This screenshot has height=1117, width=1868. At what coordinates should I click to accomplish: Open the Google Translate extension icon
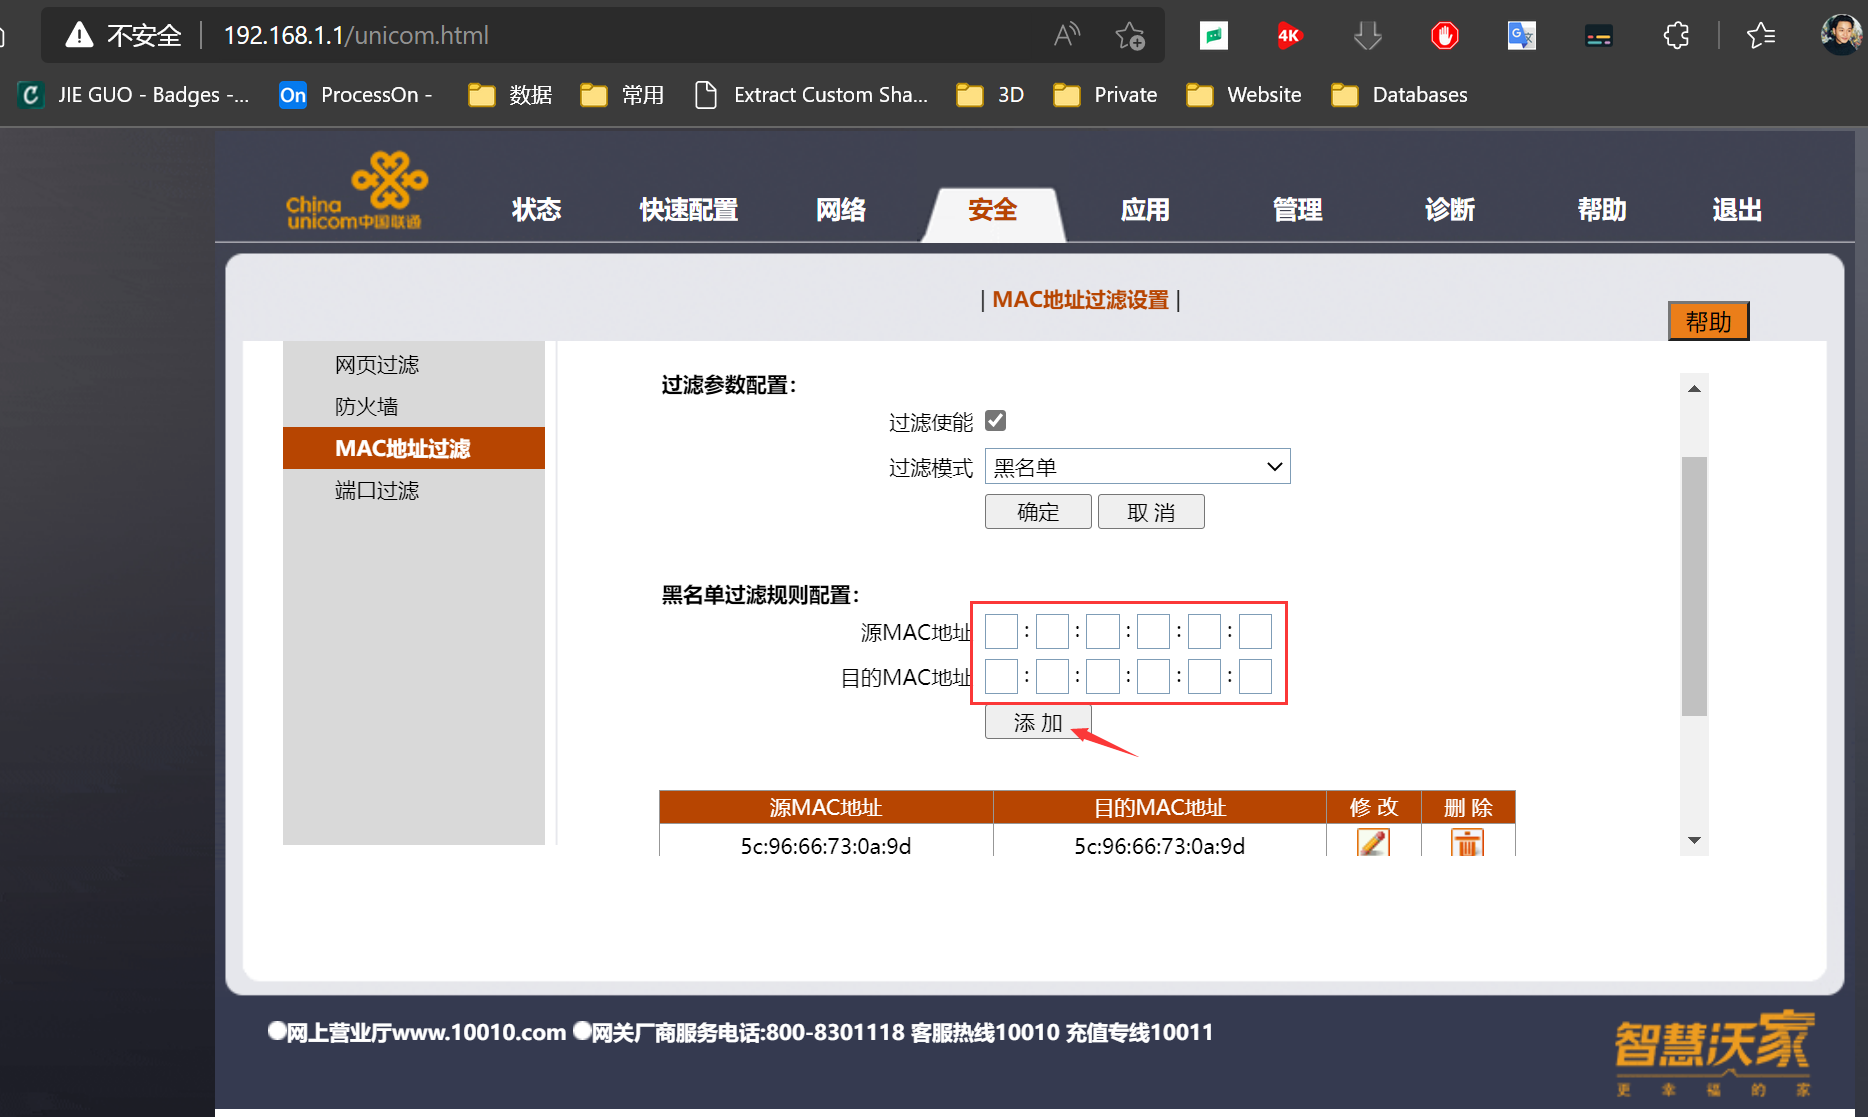(1521, 35)
